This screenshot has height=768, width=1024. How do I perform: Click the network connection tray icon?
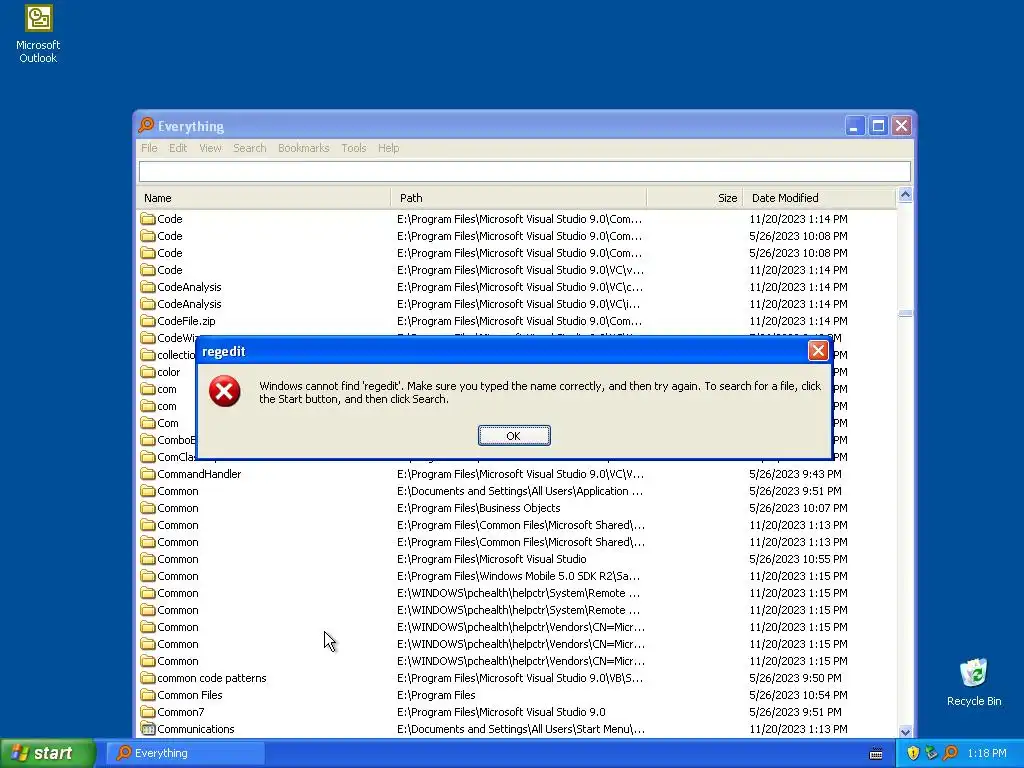click(931, 753)
